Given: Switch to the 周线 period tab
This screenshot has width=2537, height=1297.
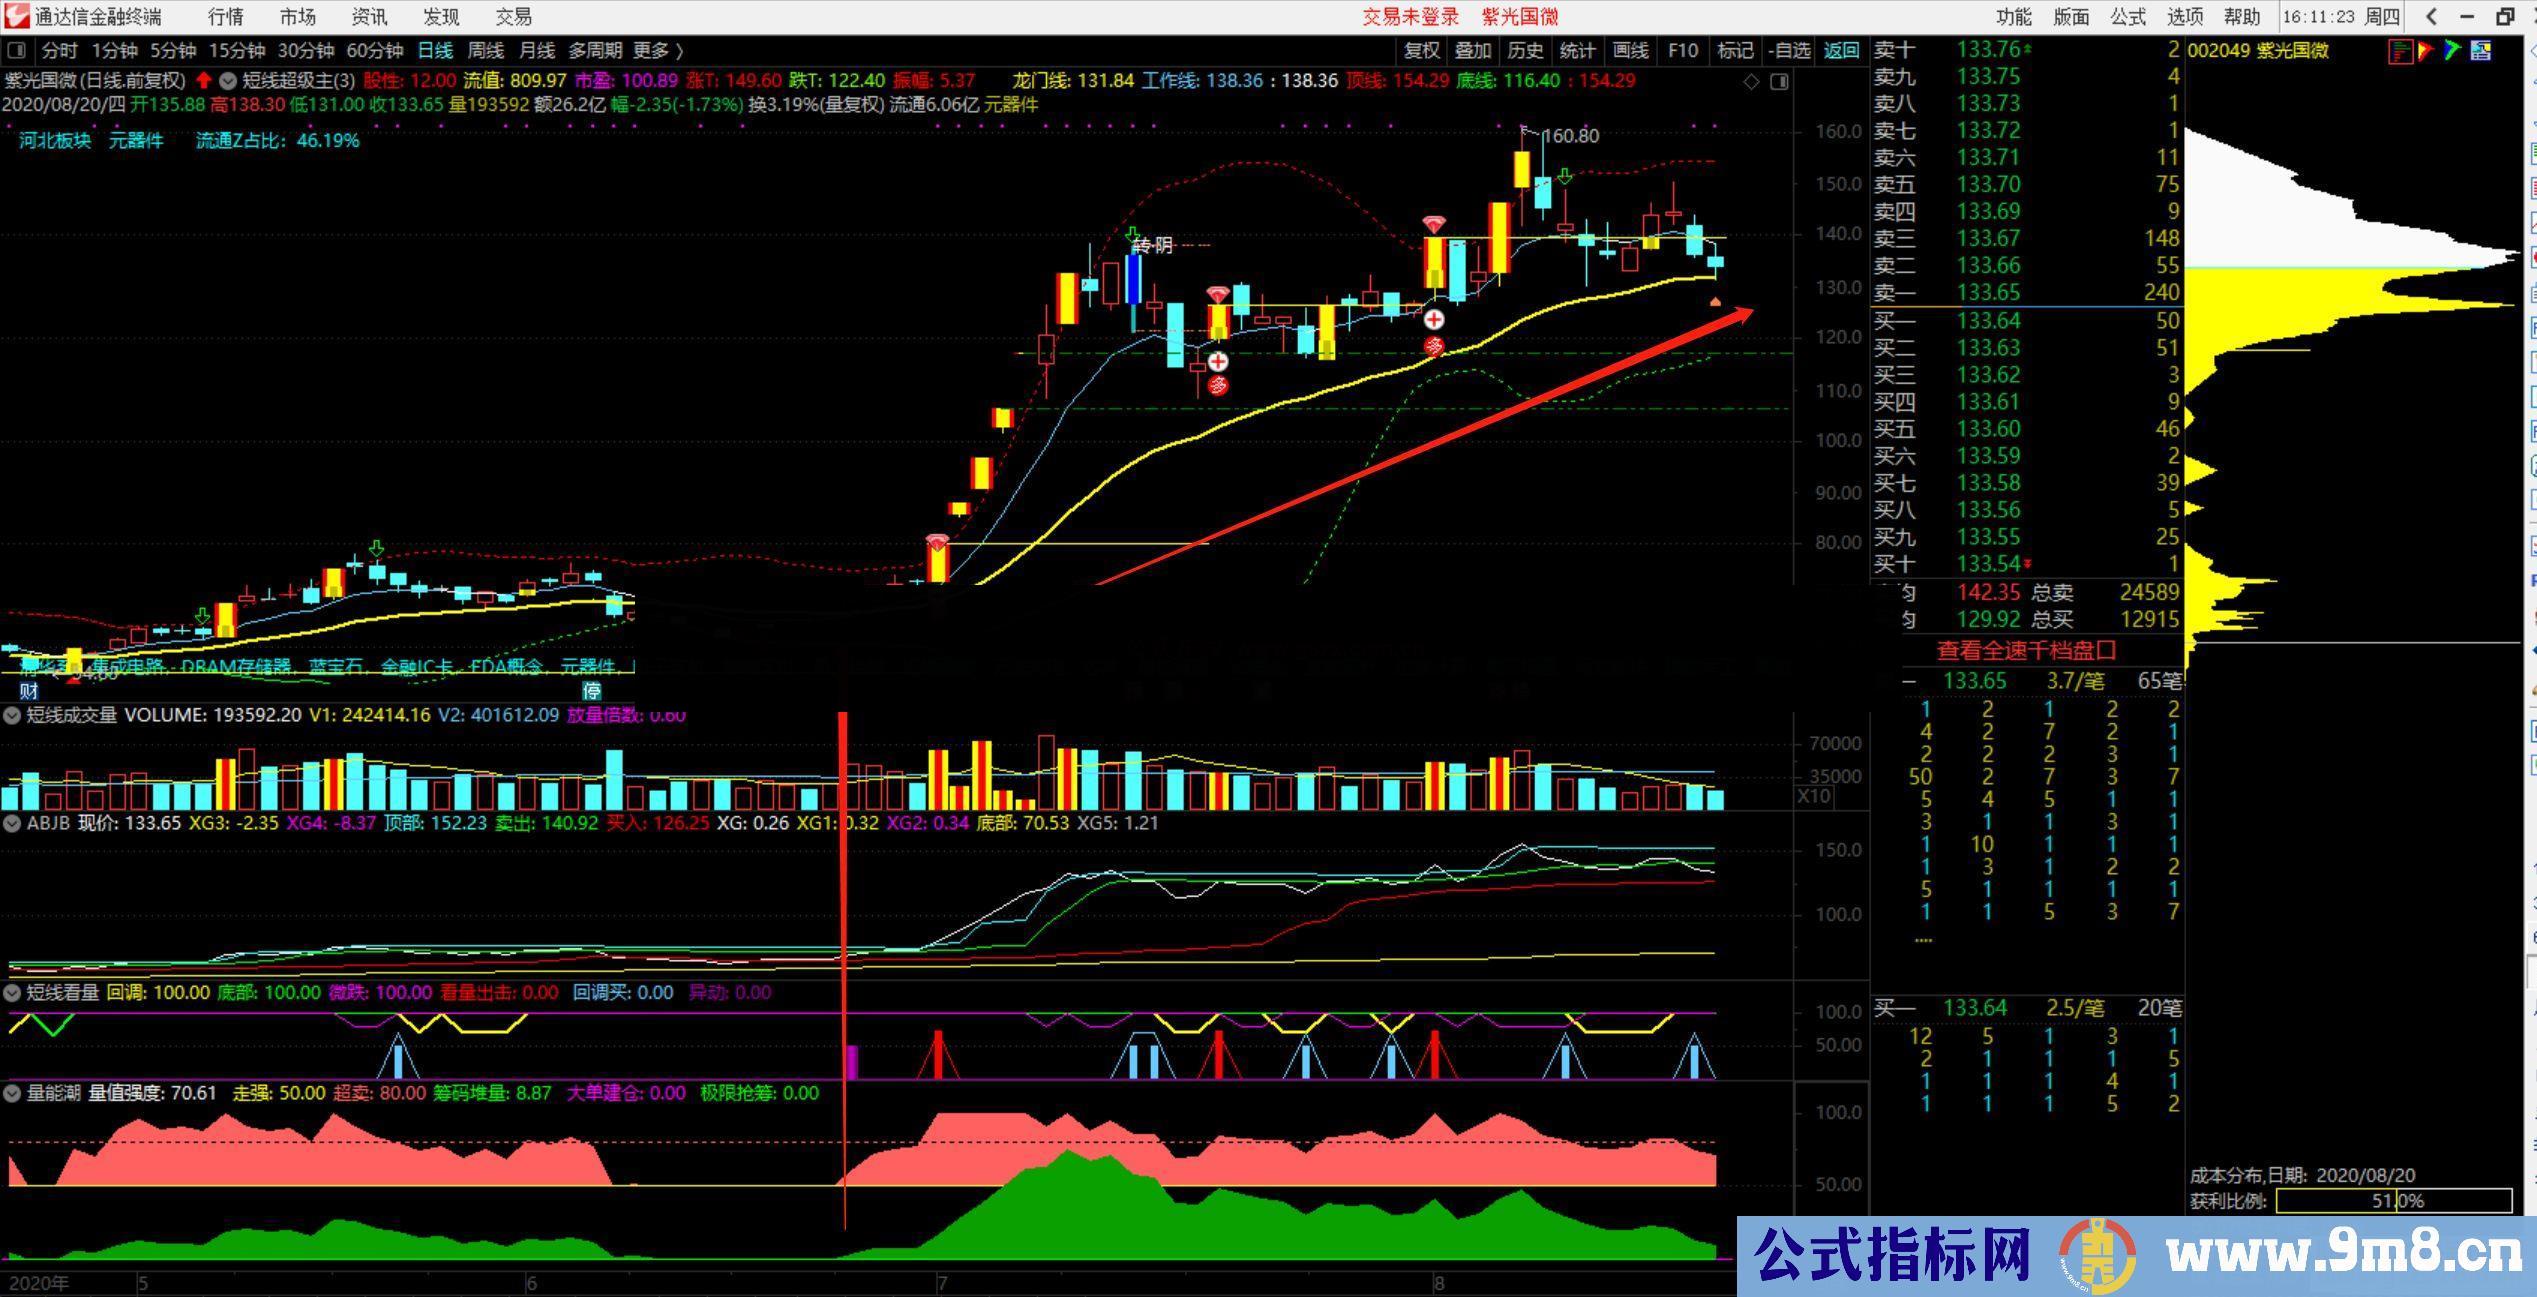Looking at the screenshot, I should [x=486, y=51].
